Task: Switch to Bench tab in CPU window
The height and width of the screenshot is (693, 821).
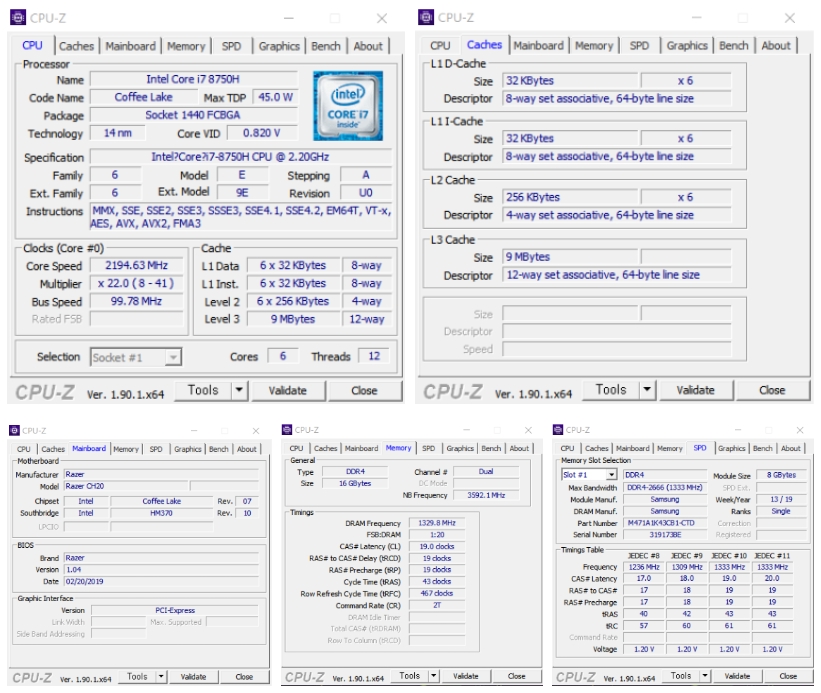Action: click(x=326, y=46)
